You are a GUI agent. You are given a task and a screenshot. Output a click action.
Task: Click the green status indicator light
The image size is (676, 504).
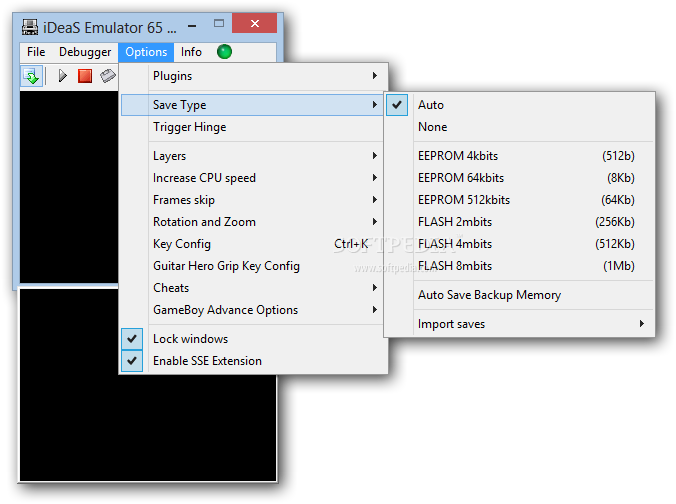pyautogui.click(x=224, y=52)
